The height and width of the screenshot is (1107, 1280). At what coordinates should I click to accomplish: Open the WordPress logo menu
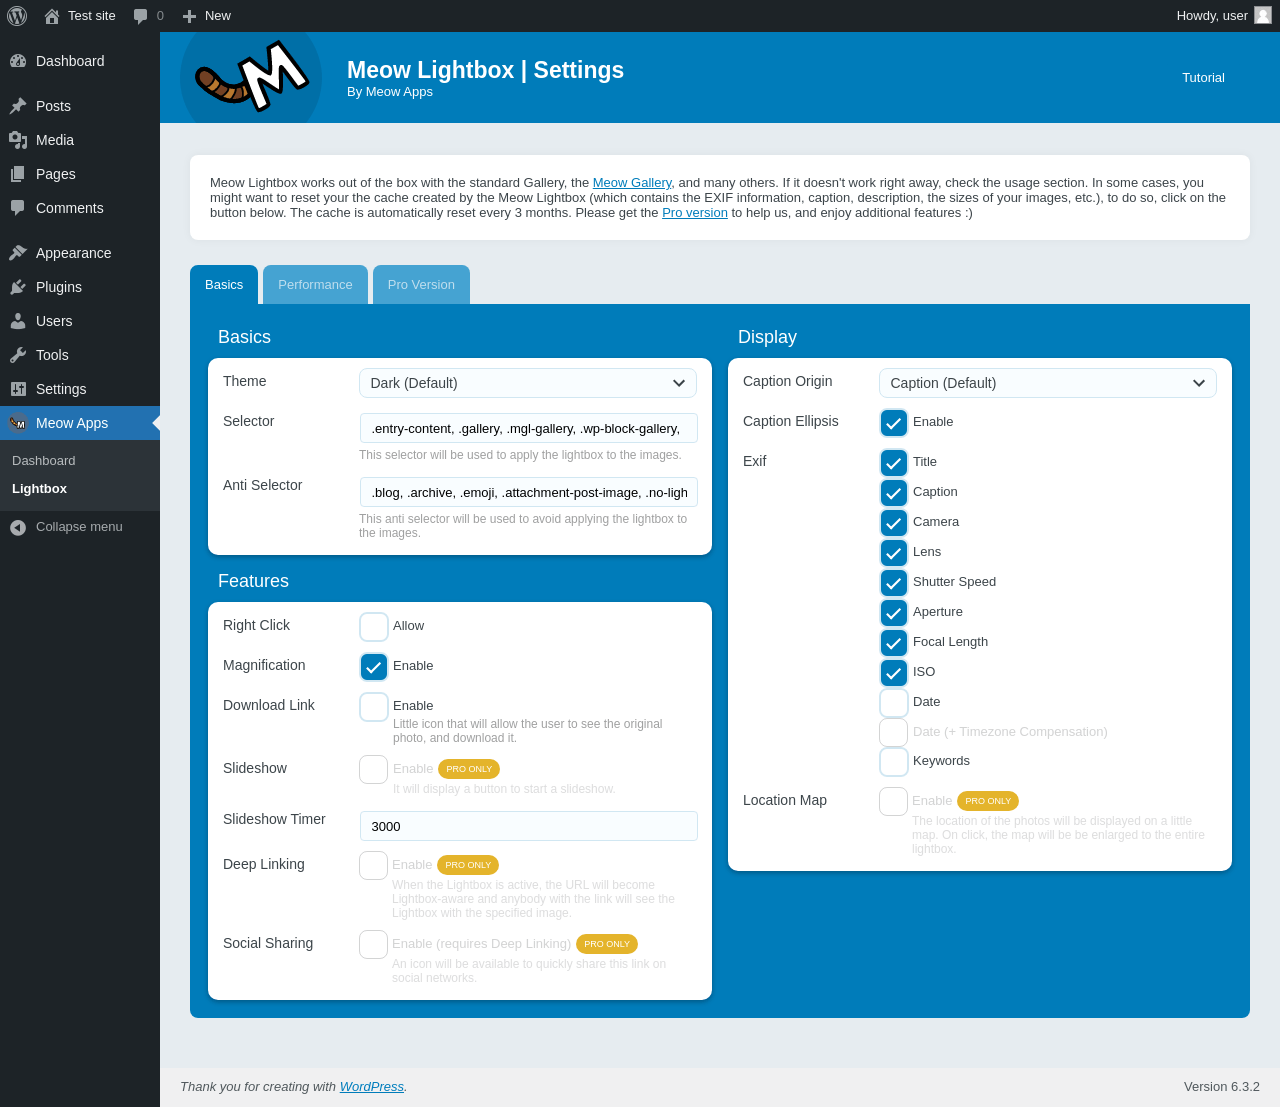tap(17, 16)
